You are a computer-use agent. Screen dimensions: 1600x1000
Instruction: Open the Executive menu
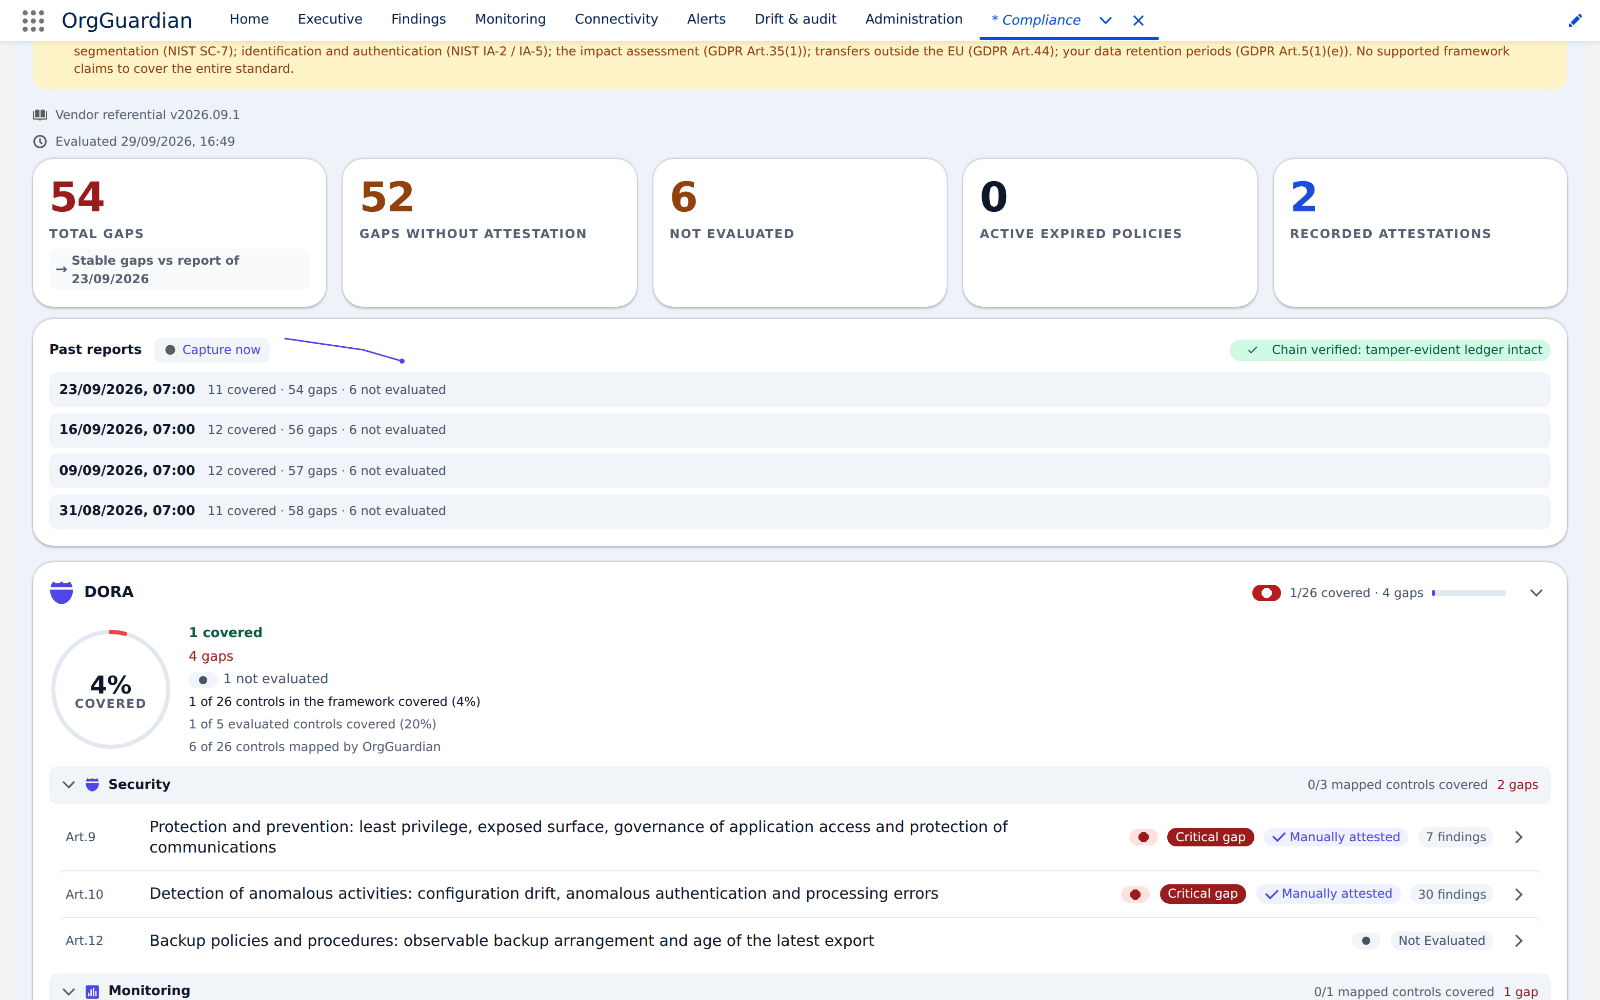pyautogui.click(x=330, y=19)
